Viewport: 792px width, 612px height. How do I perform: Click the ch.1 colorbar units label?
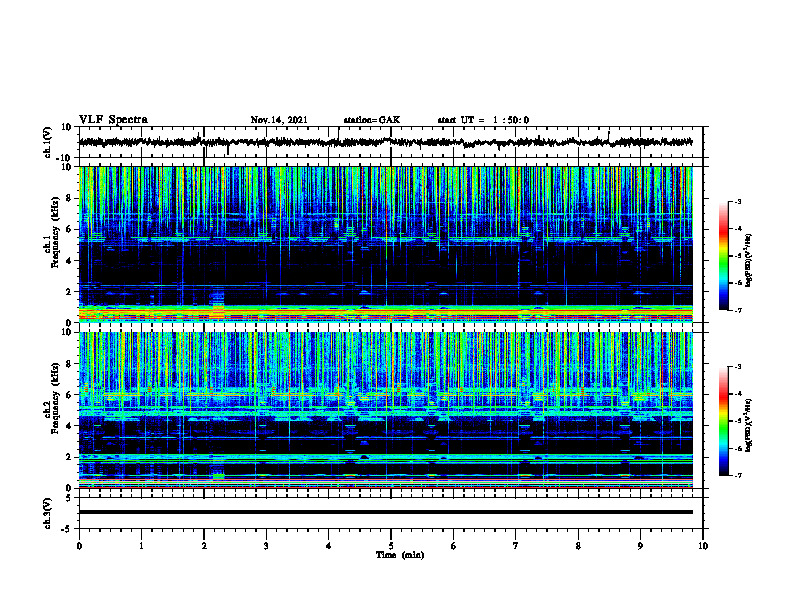[749, 261]
